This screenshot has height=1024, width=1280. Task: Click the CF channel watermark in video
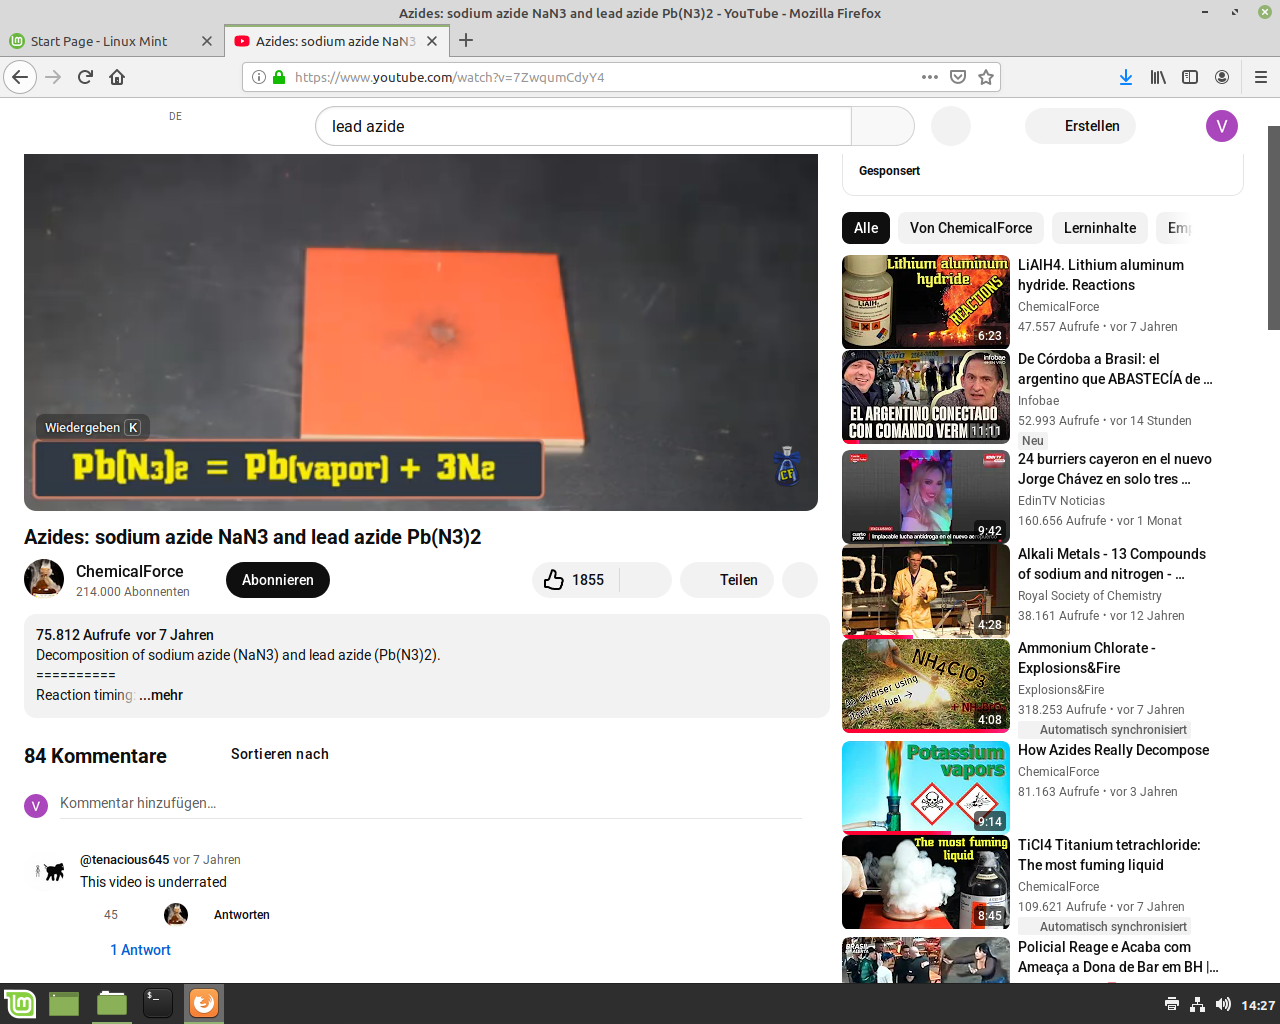(x=787, y=466)
